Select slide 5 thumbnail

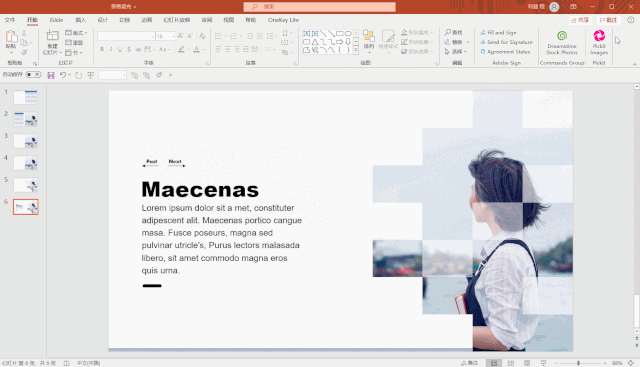(x=25, y=185)
